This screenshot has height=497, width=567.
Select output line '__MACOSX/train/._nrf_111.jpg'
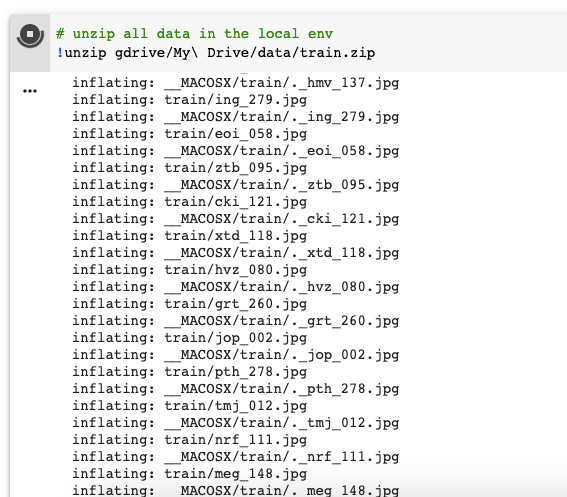pos(236,457)
